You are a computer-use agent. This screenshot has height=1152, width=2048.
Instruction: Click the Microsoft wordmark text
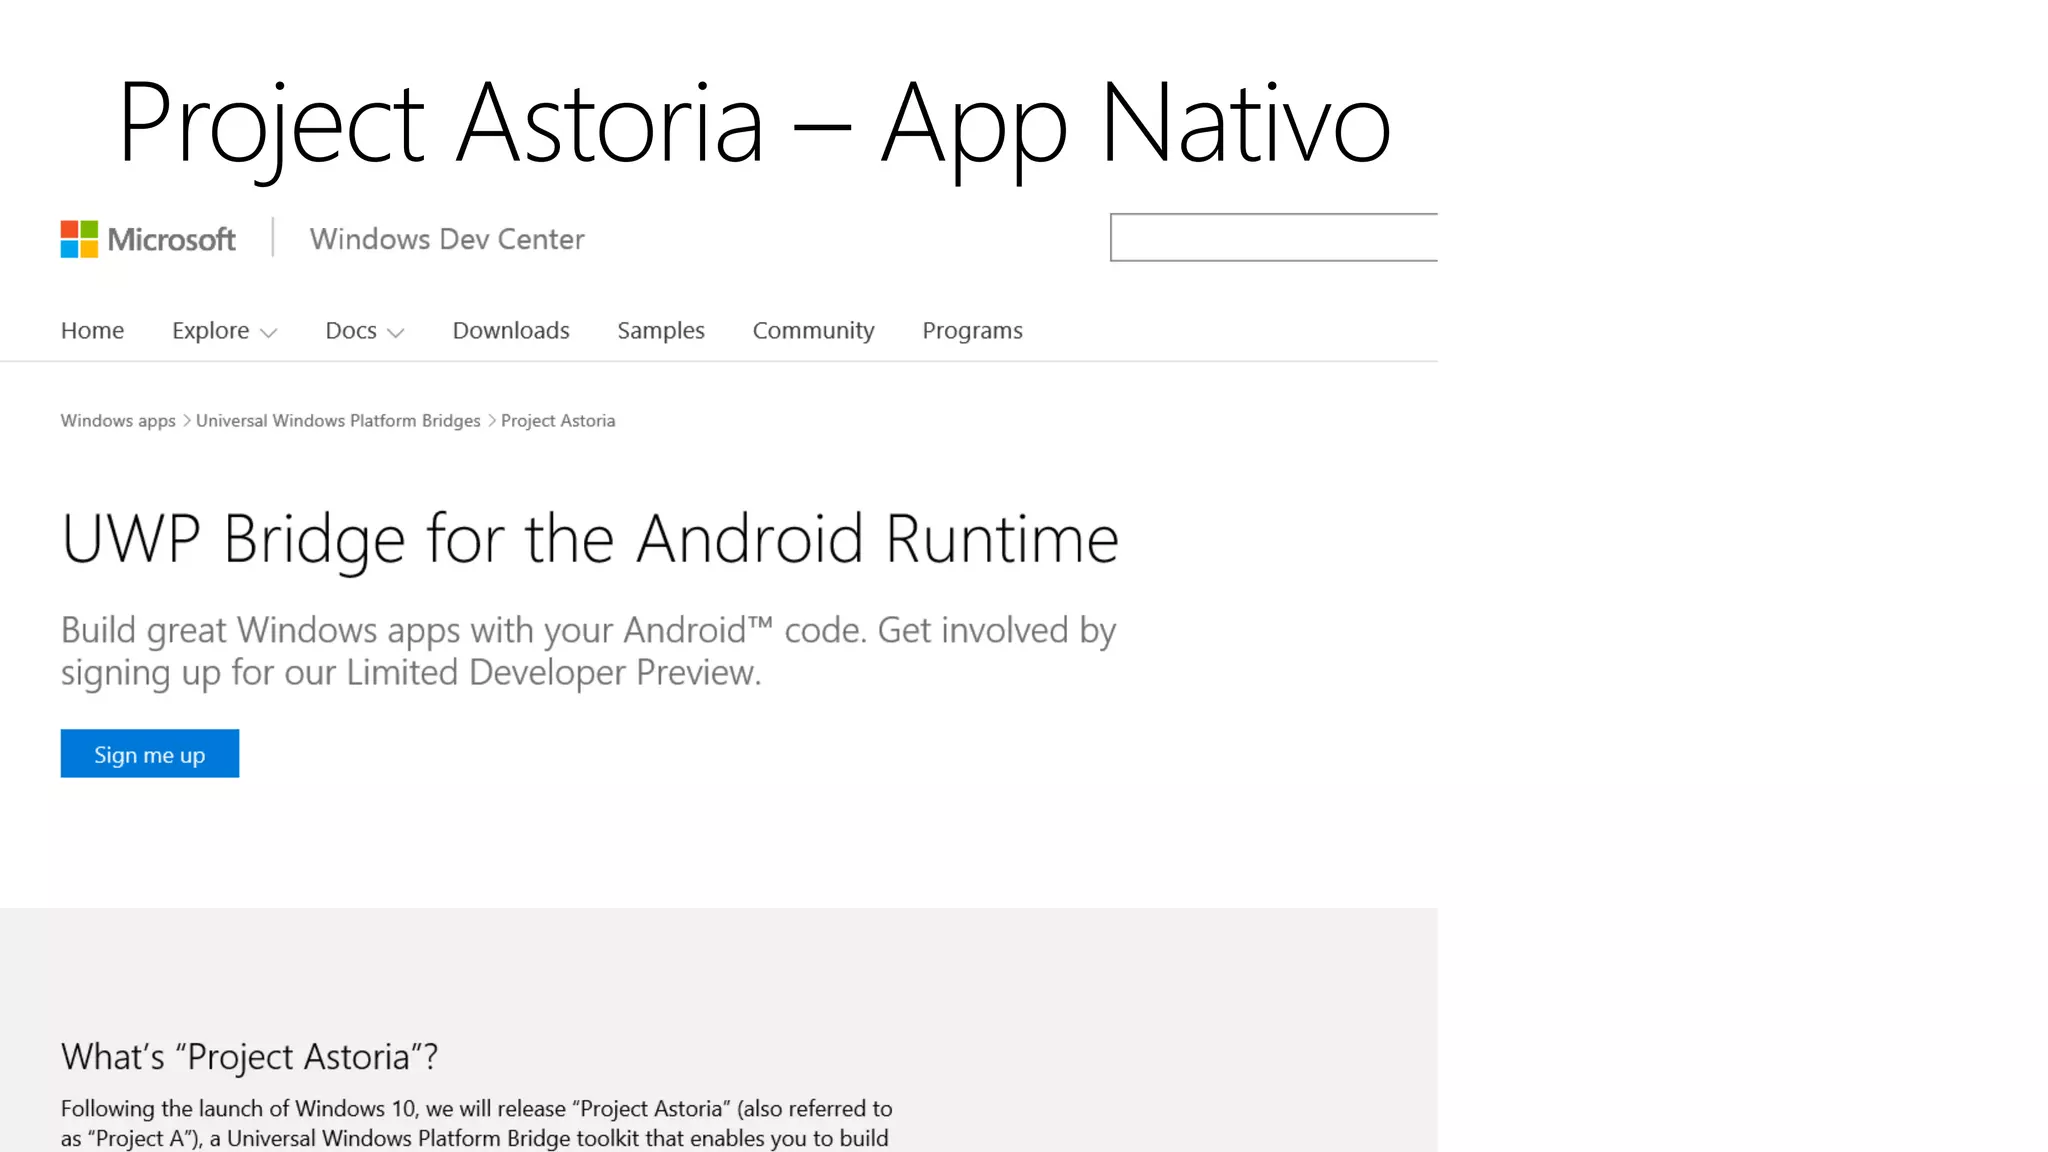tap(171, 240)
